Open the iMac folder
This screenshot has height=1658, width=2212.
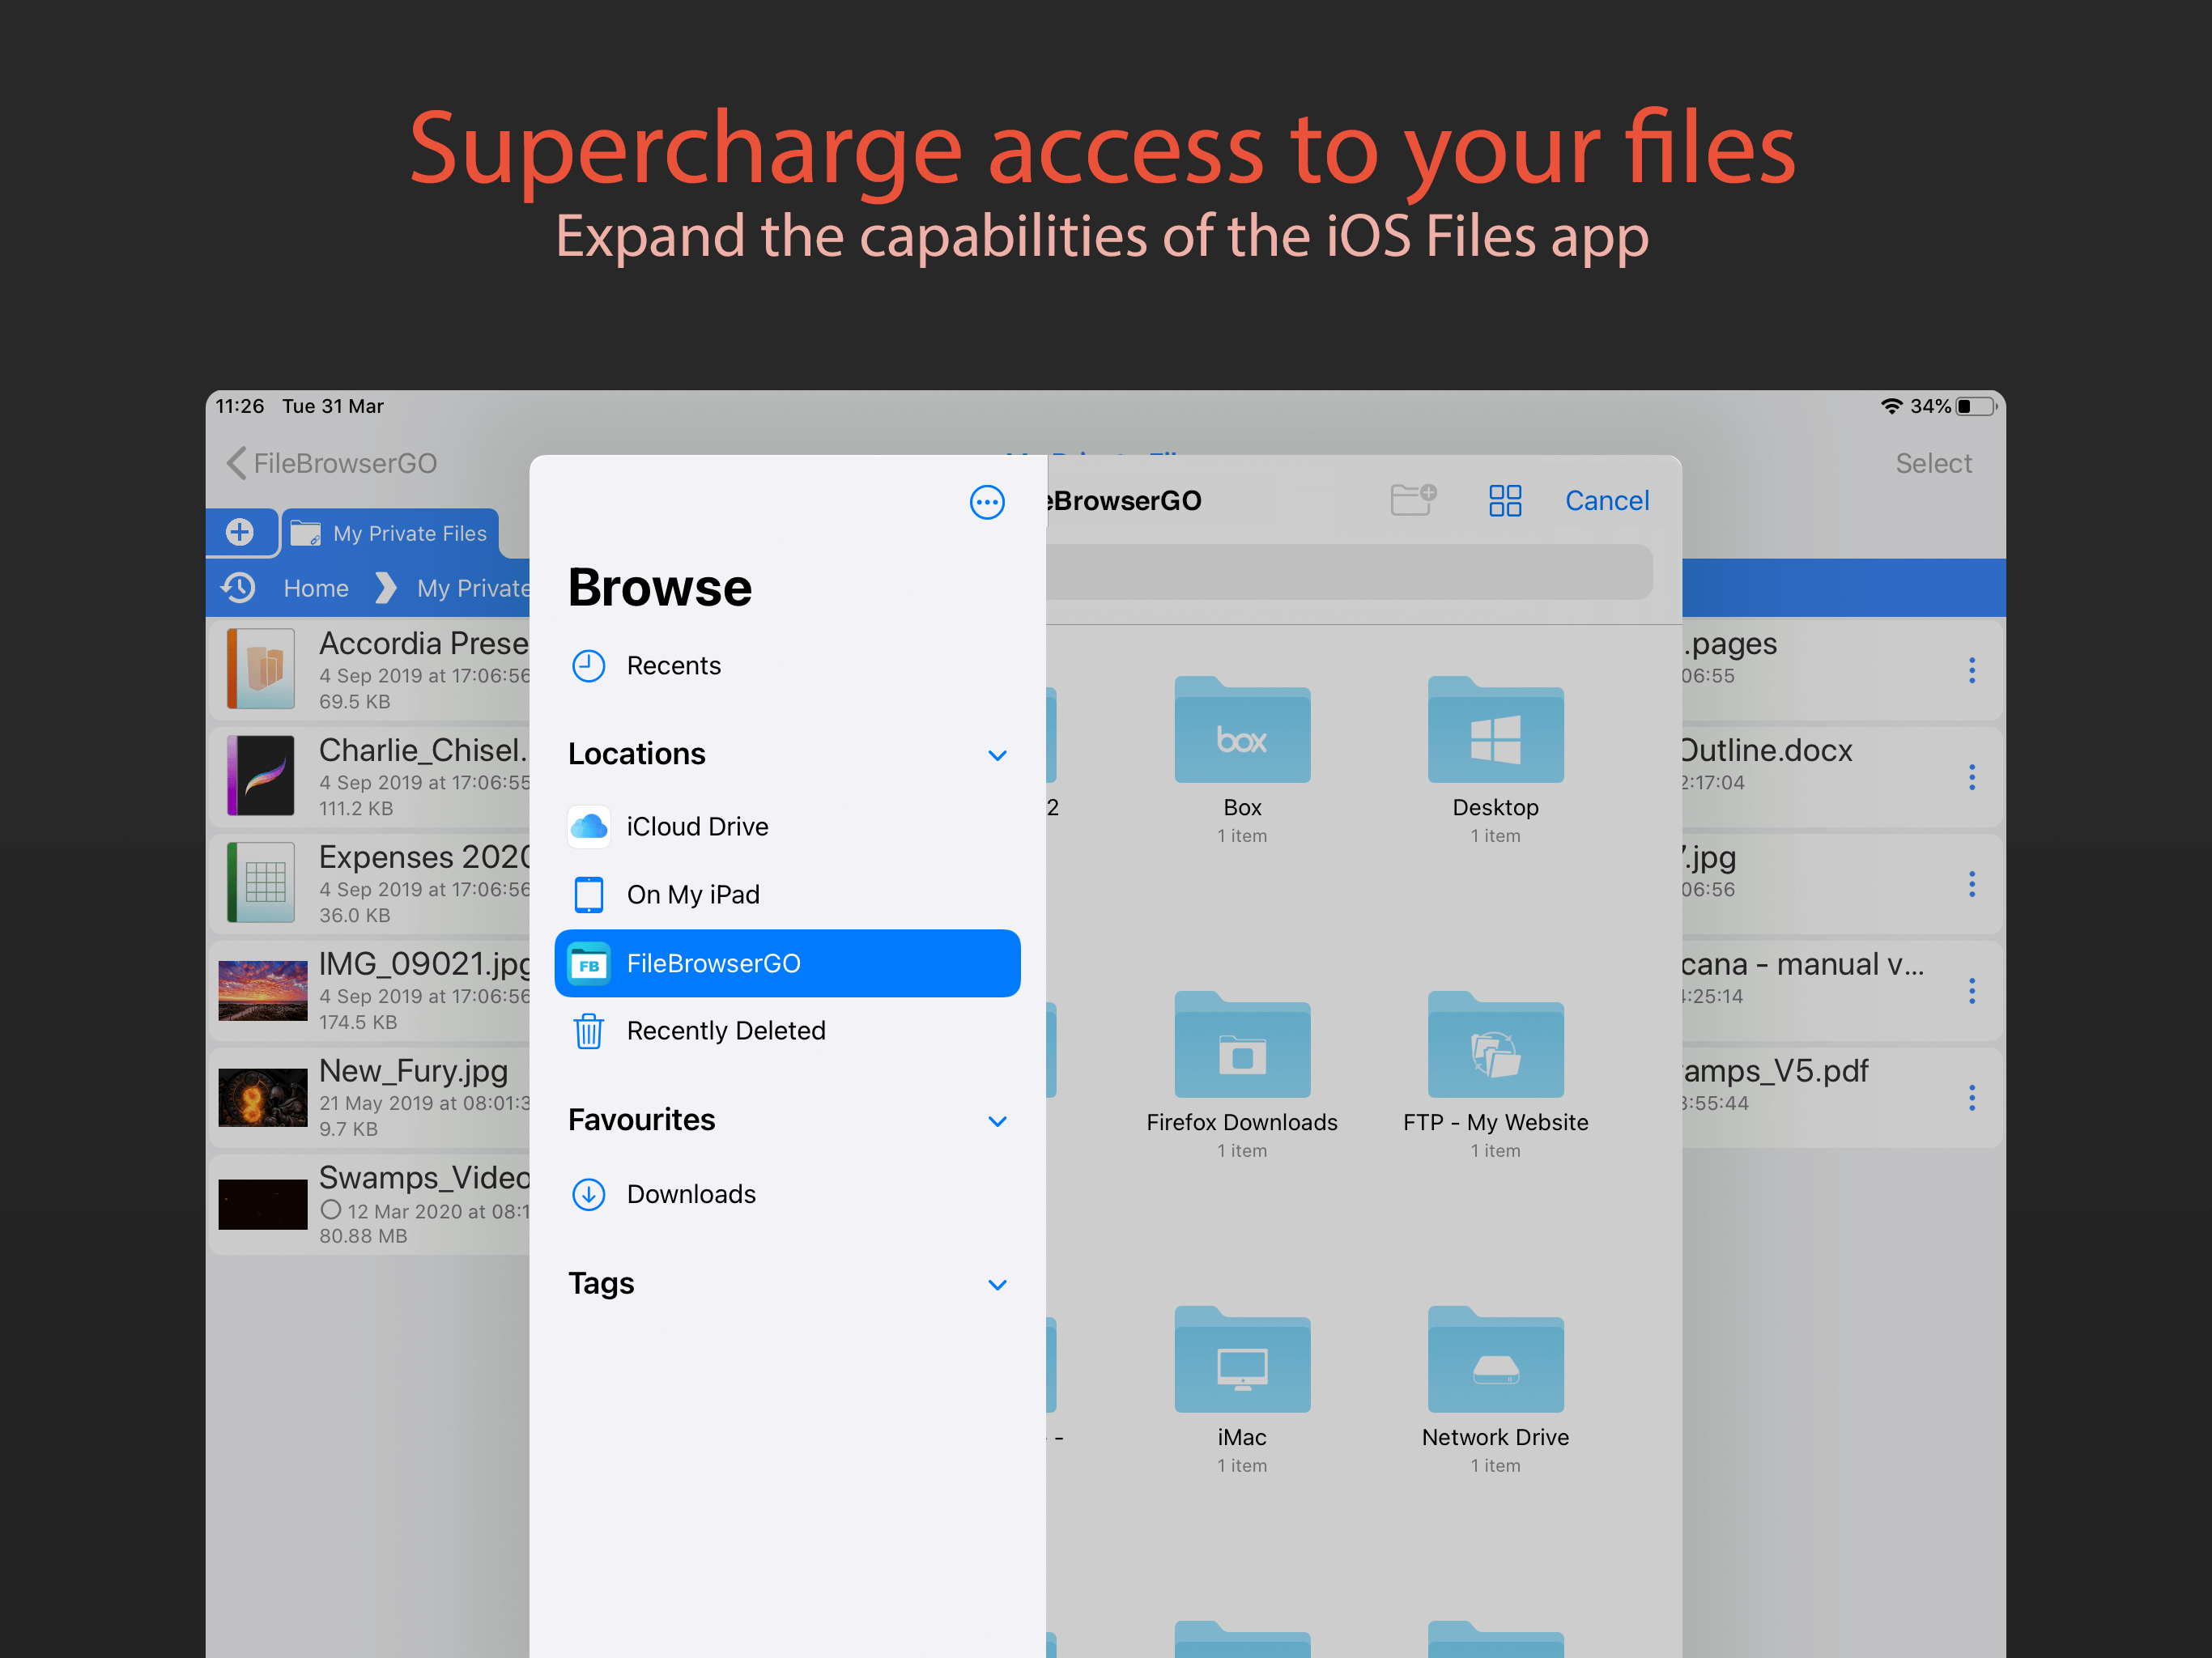pos(1241,1365)
